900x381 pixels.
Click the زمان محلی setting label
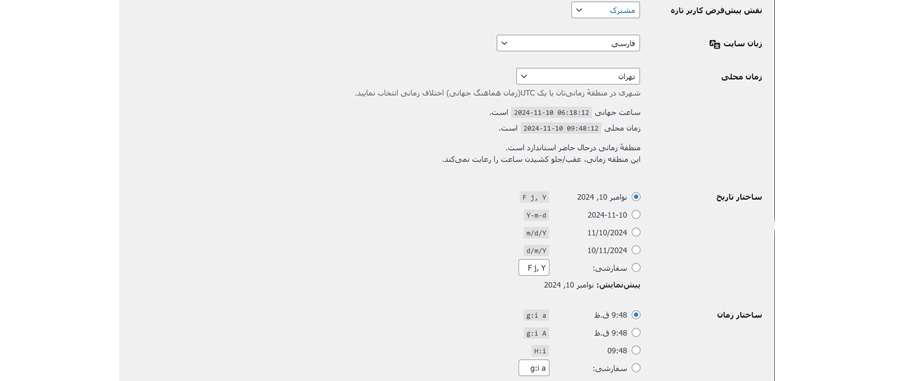coord(742,77)
